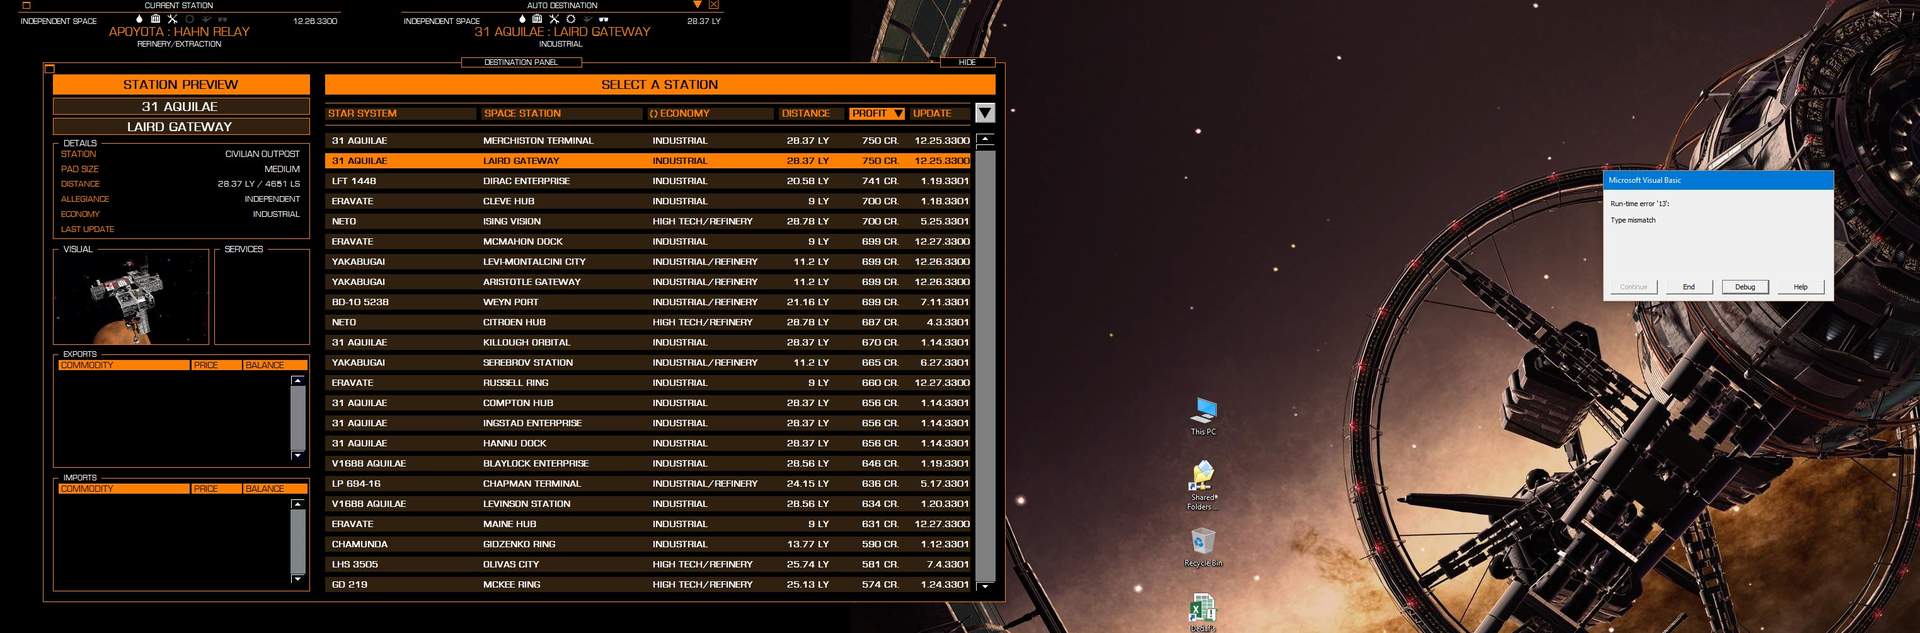
Task: Open the This PC desktop icon
Action: tap(1204, 416)
